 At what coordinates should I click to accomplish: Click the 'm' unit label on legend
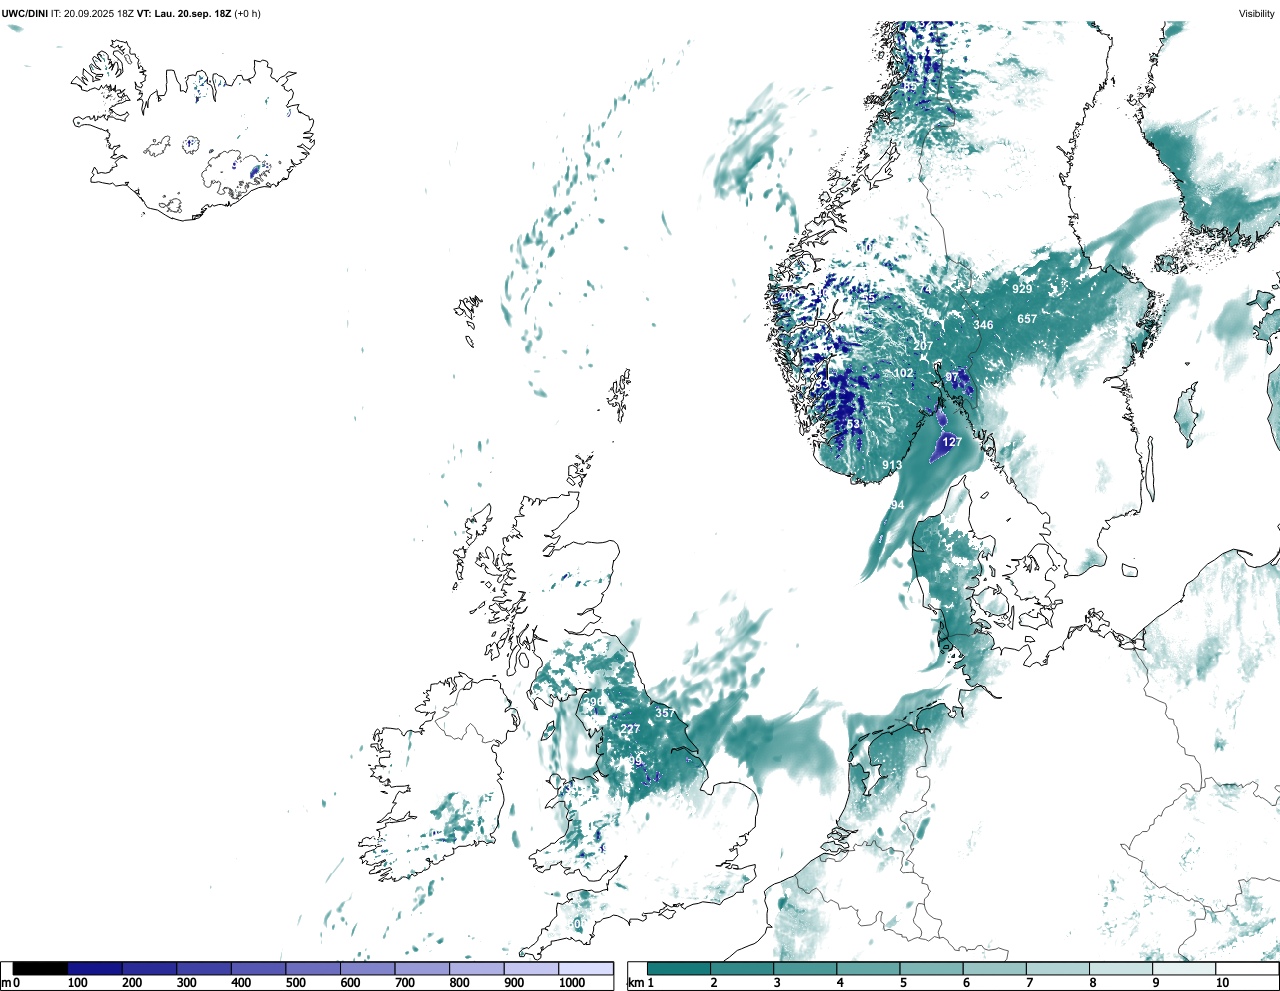(6, 983)
